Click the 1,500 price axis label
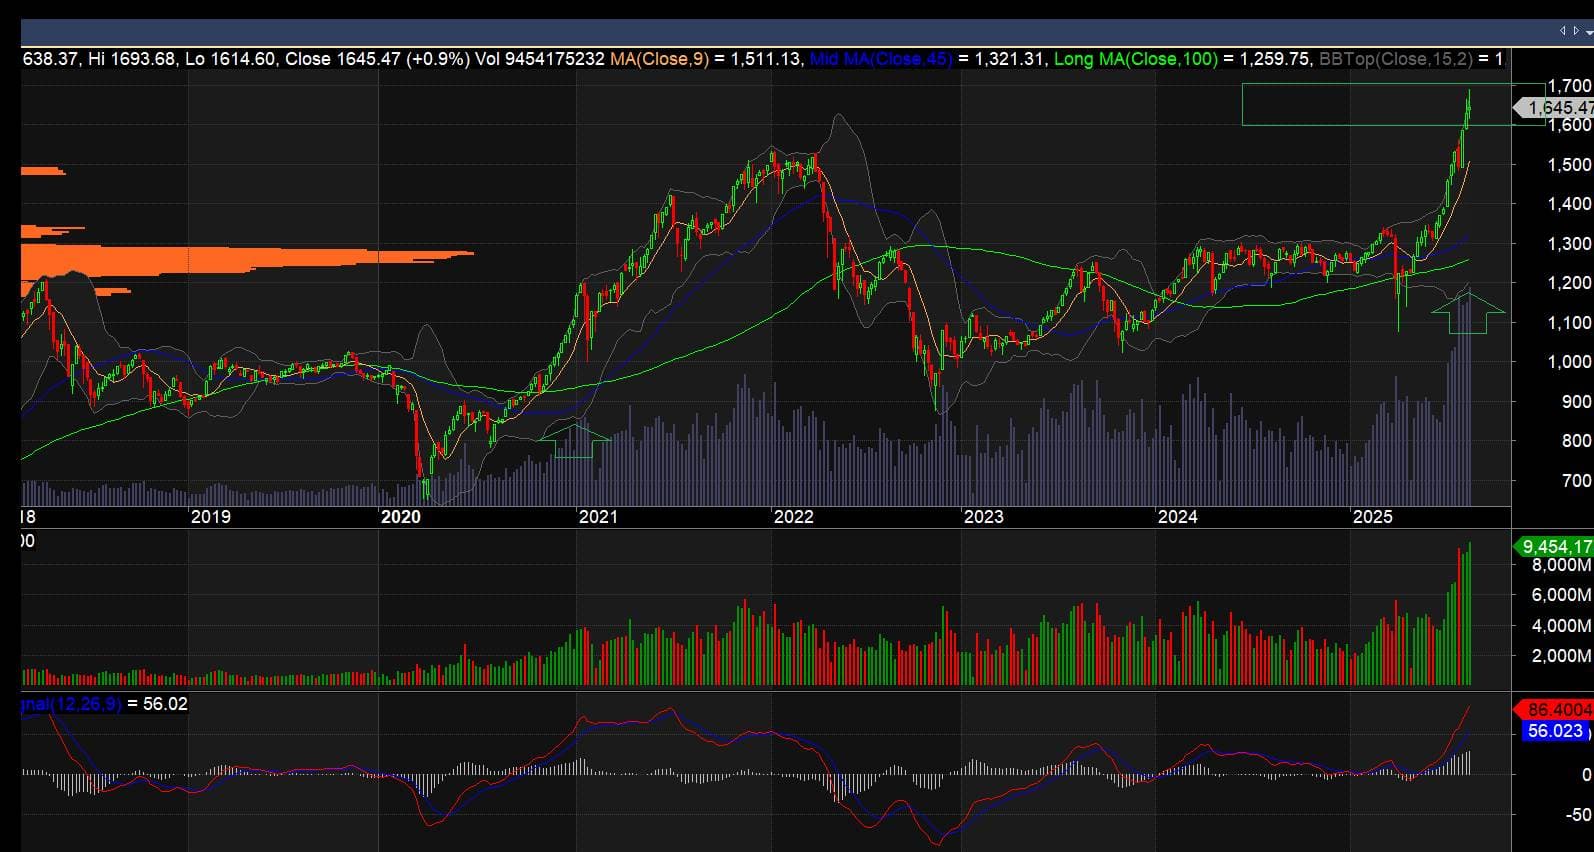1594x852 pixels. (1569, 165)
